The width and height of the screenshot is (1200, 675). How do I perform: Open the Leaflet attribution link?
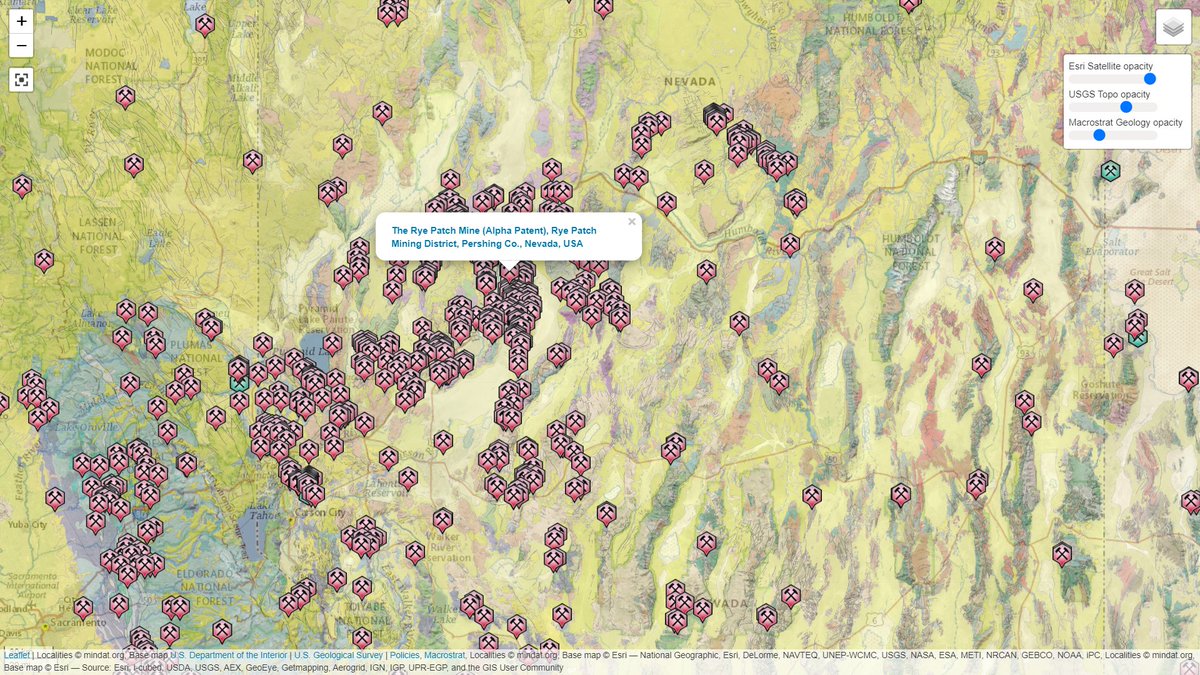click(16, 655)
